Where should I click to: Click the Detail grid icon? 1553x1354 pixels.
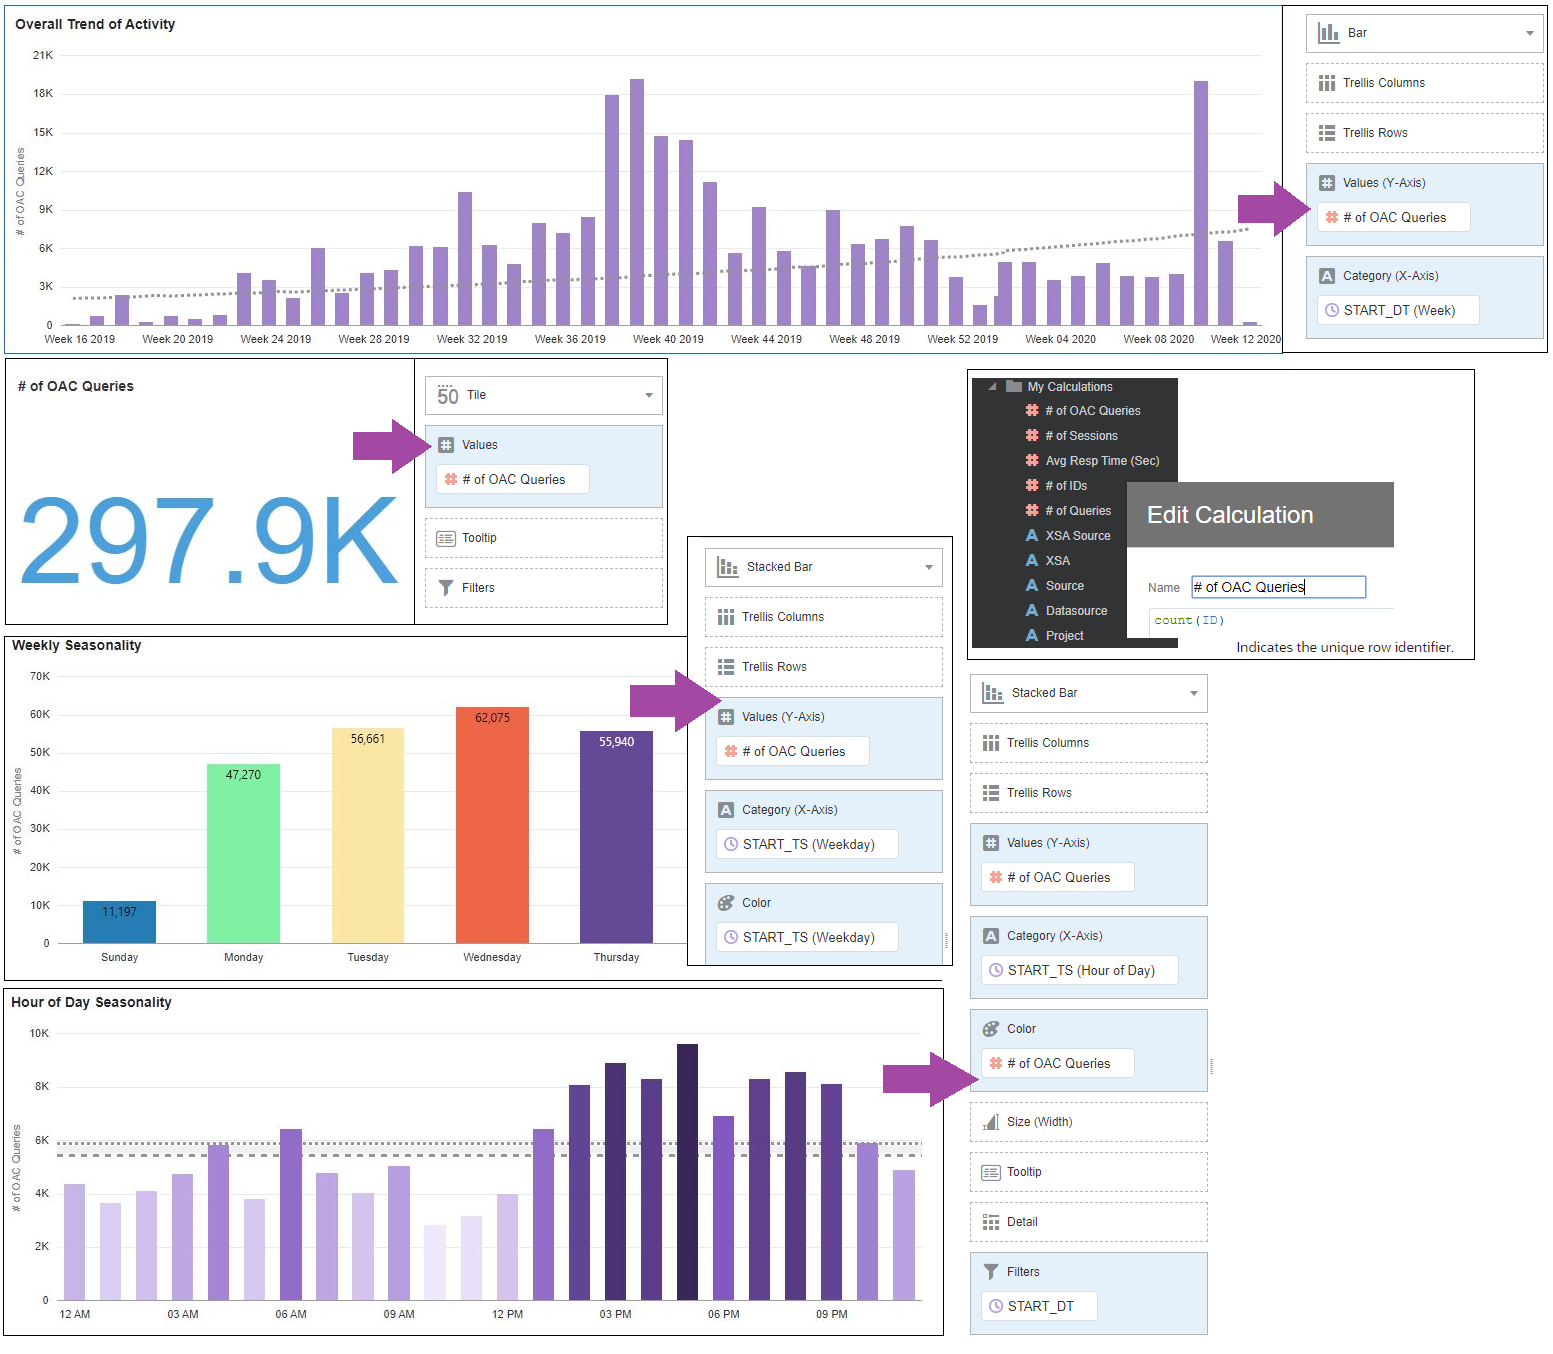pos(990,1222)
